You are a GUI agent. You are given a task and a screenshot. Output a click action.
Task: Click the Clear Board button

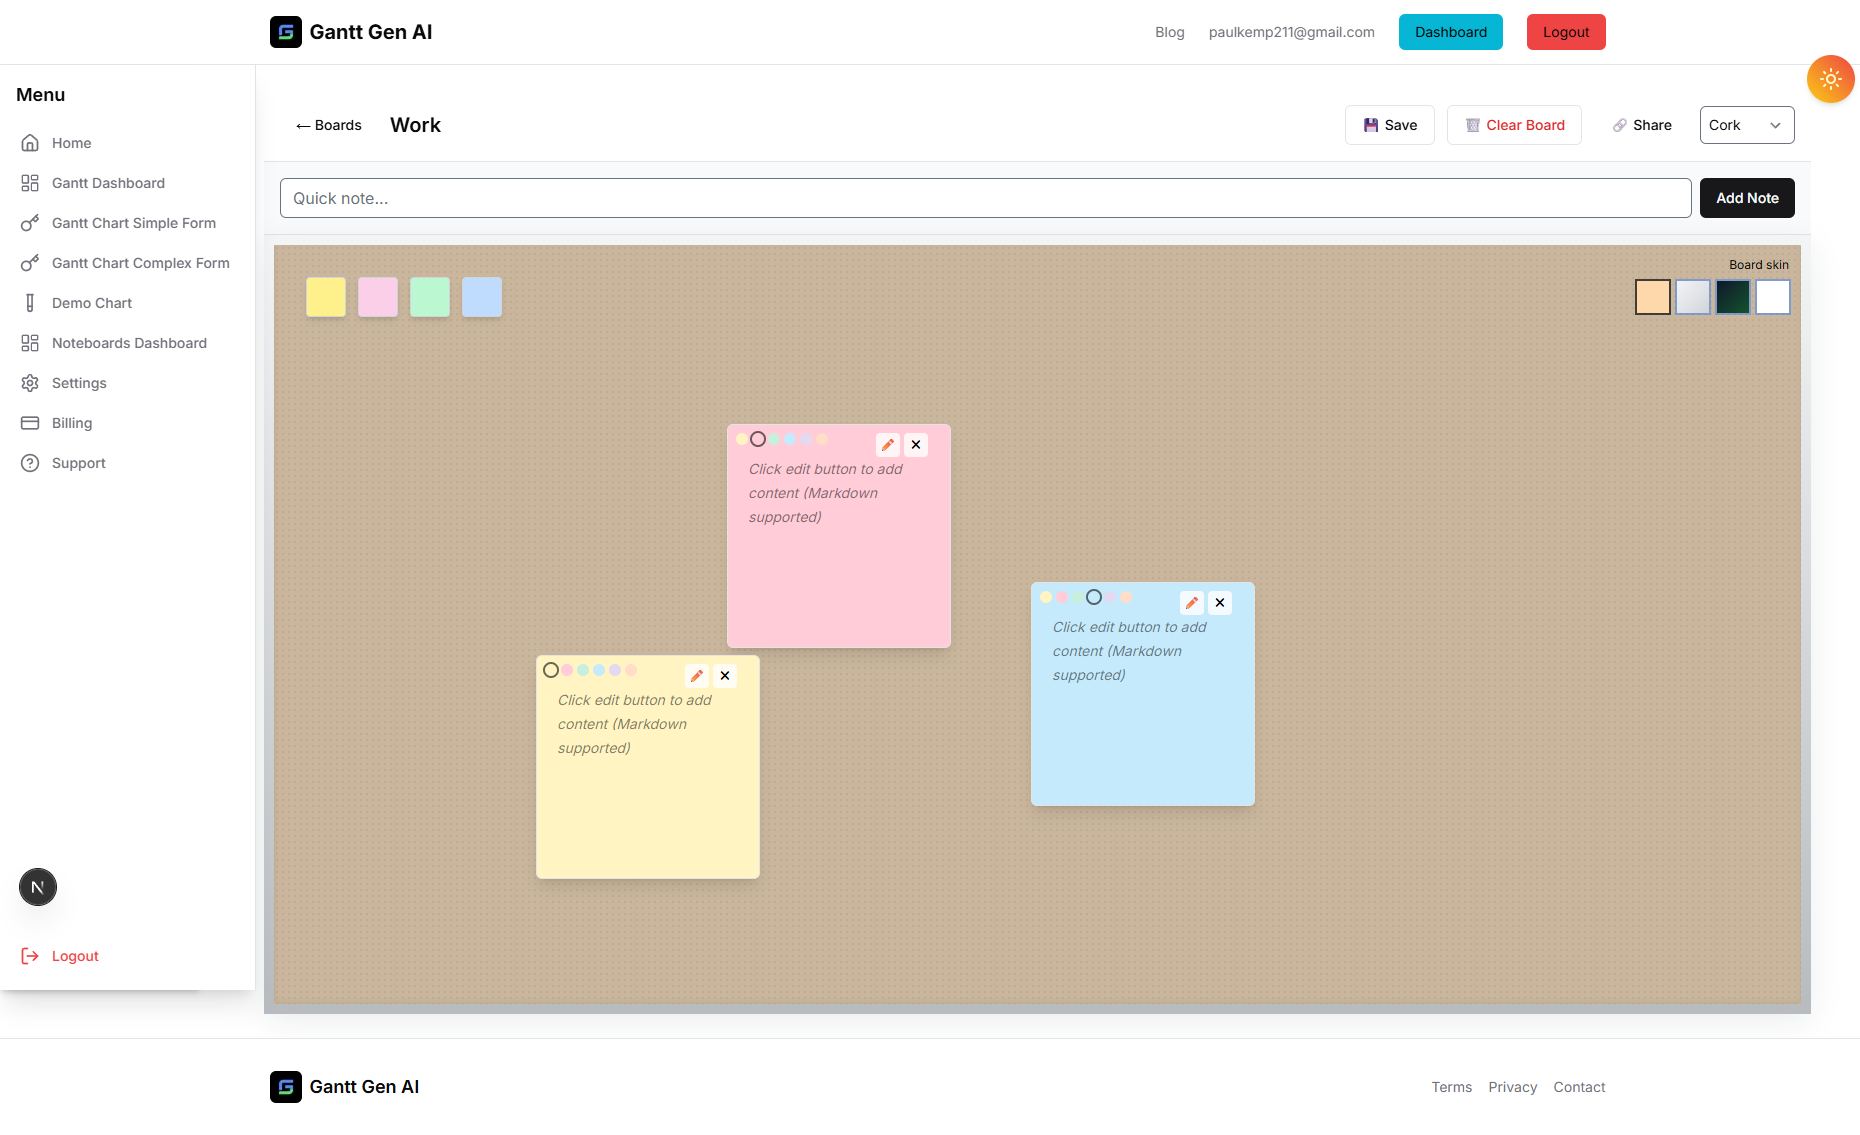coord(1514,125)
